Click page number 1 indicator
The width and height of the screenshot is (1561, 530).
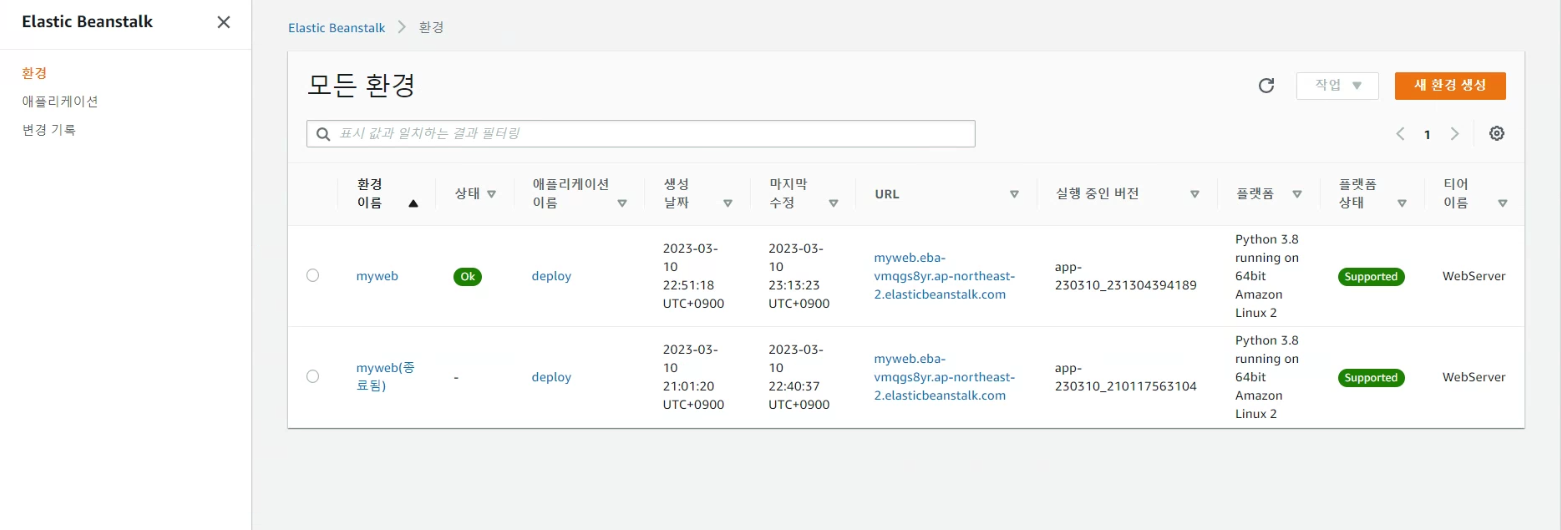coord(1427,134)
